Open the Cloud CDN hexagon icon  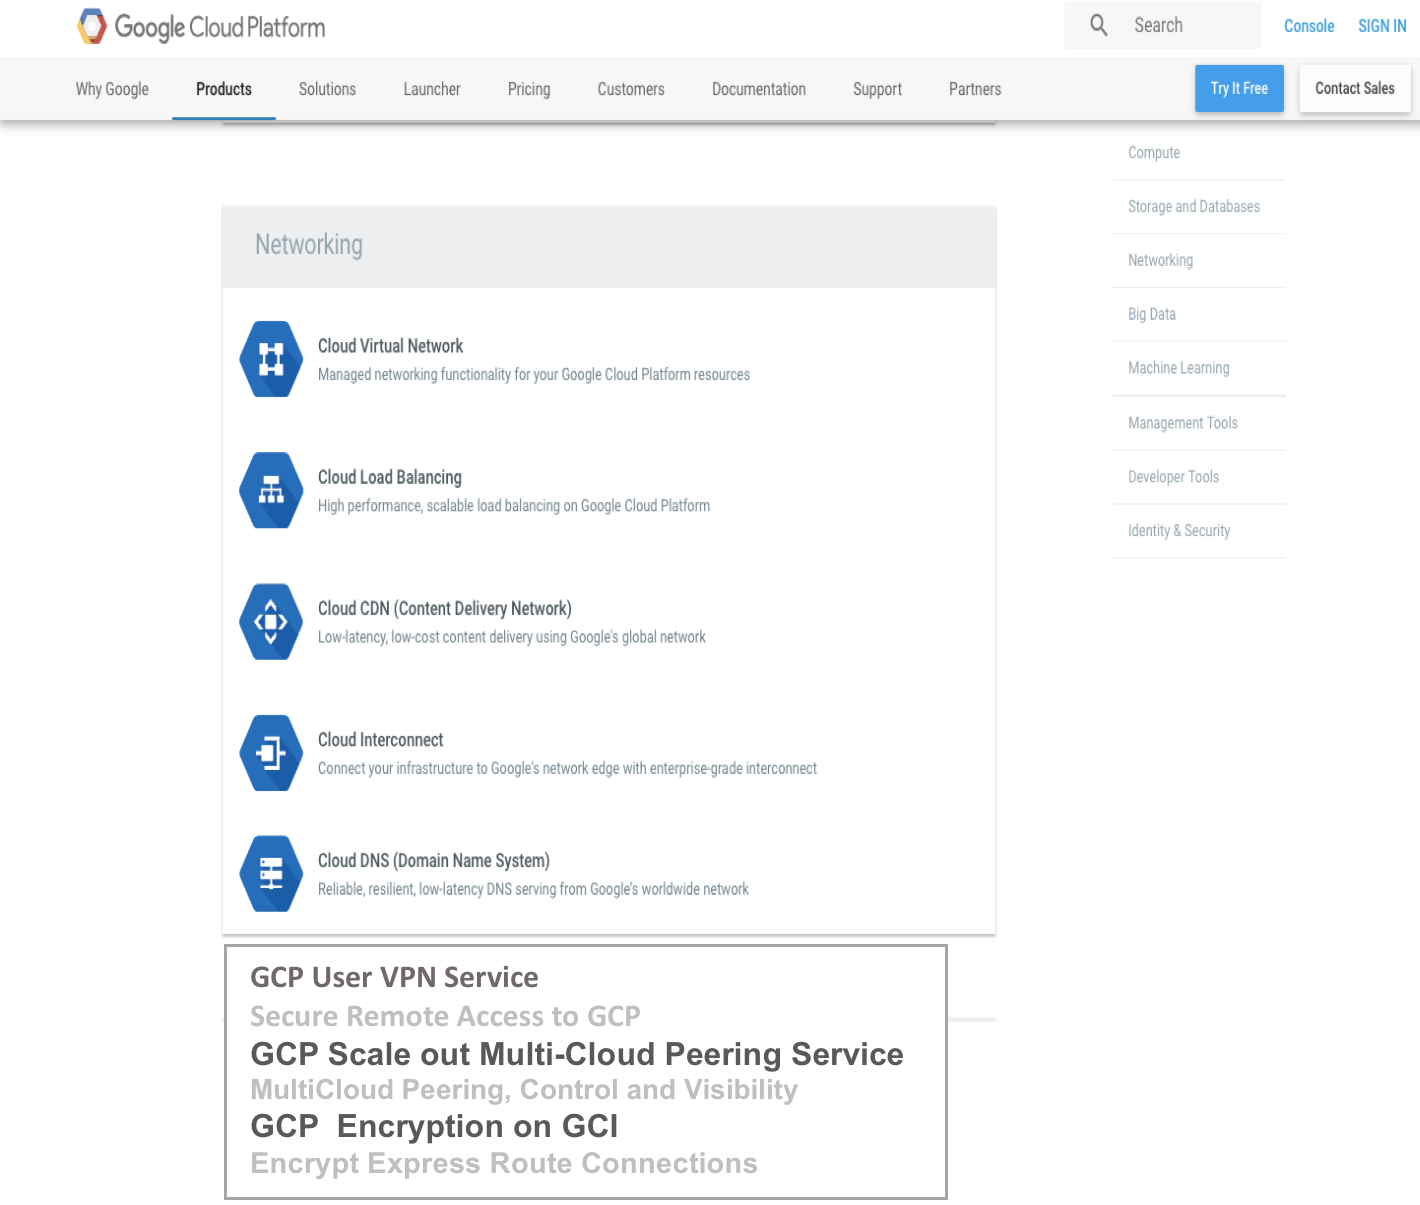click(x=271, y=622)
